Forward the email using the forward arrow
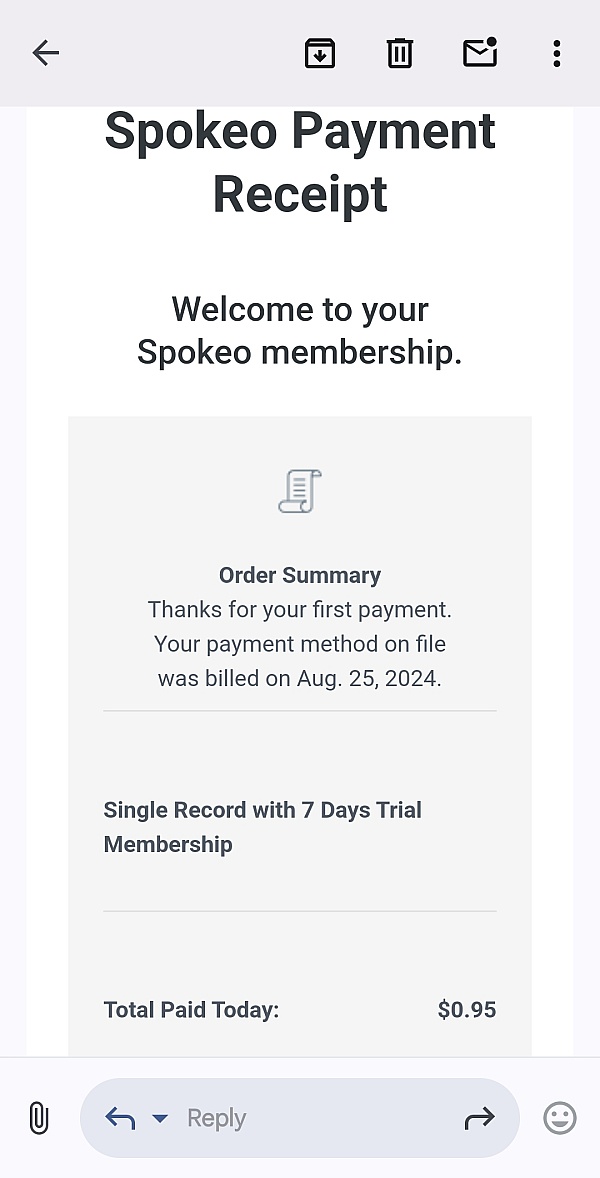 click(480, 1118)
